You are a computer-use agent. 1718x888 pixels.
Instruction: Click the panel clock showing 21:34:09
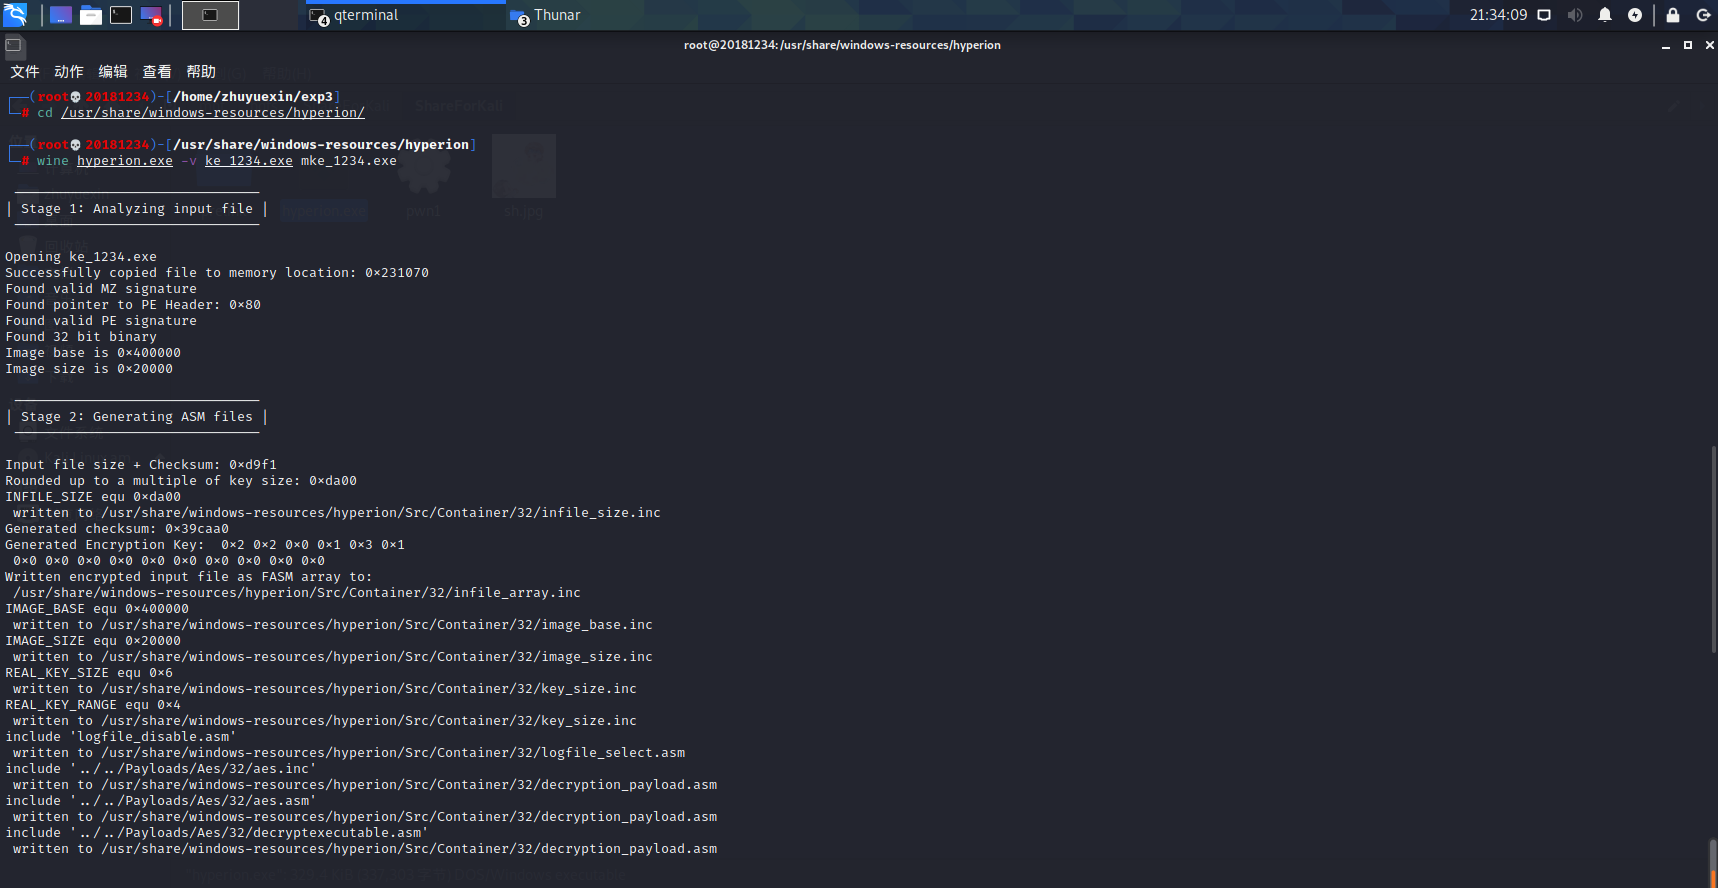pos(1498,15)
